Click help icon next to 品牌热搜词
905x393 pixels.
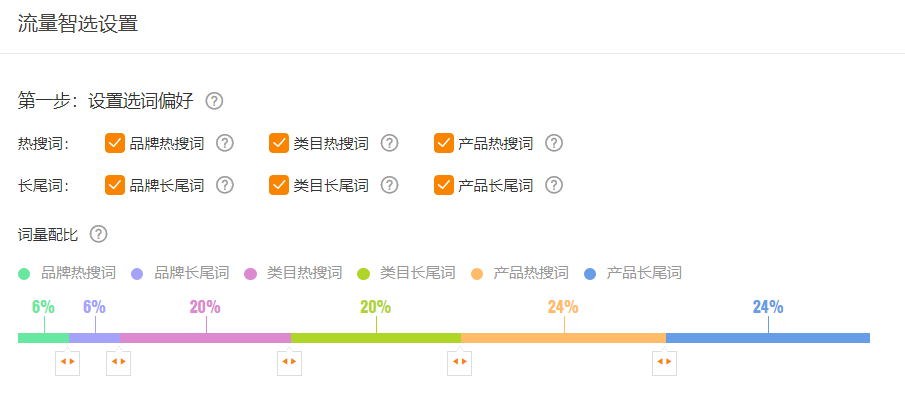pos(225,143)
